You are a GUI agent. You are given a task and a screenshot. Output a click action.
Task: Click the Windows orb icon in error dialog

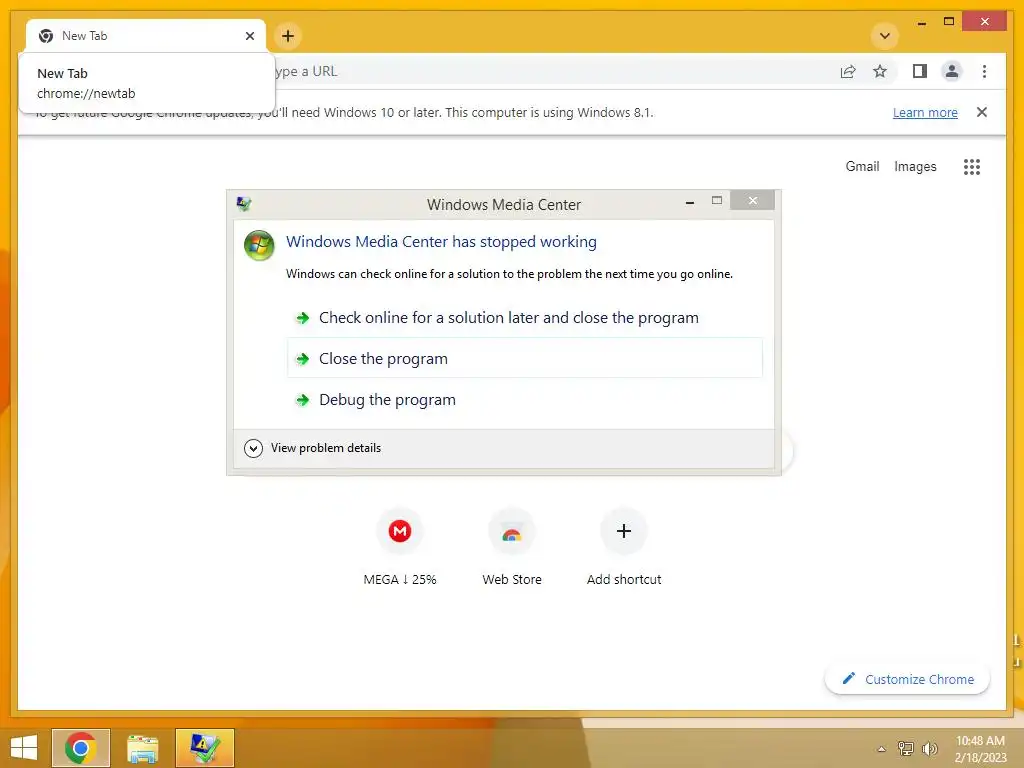coord(259,246)
